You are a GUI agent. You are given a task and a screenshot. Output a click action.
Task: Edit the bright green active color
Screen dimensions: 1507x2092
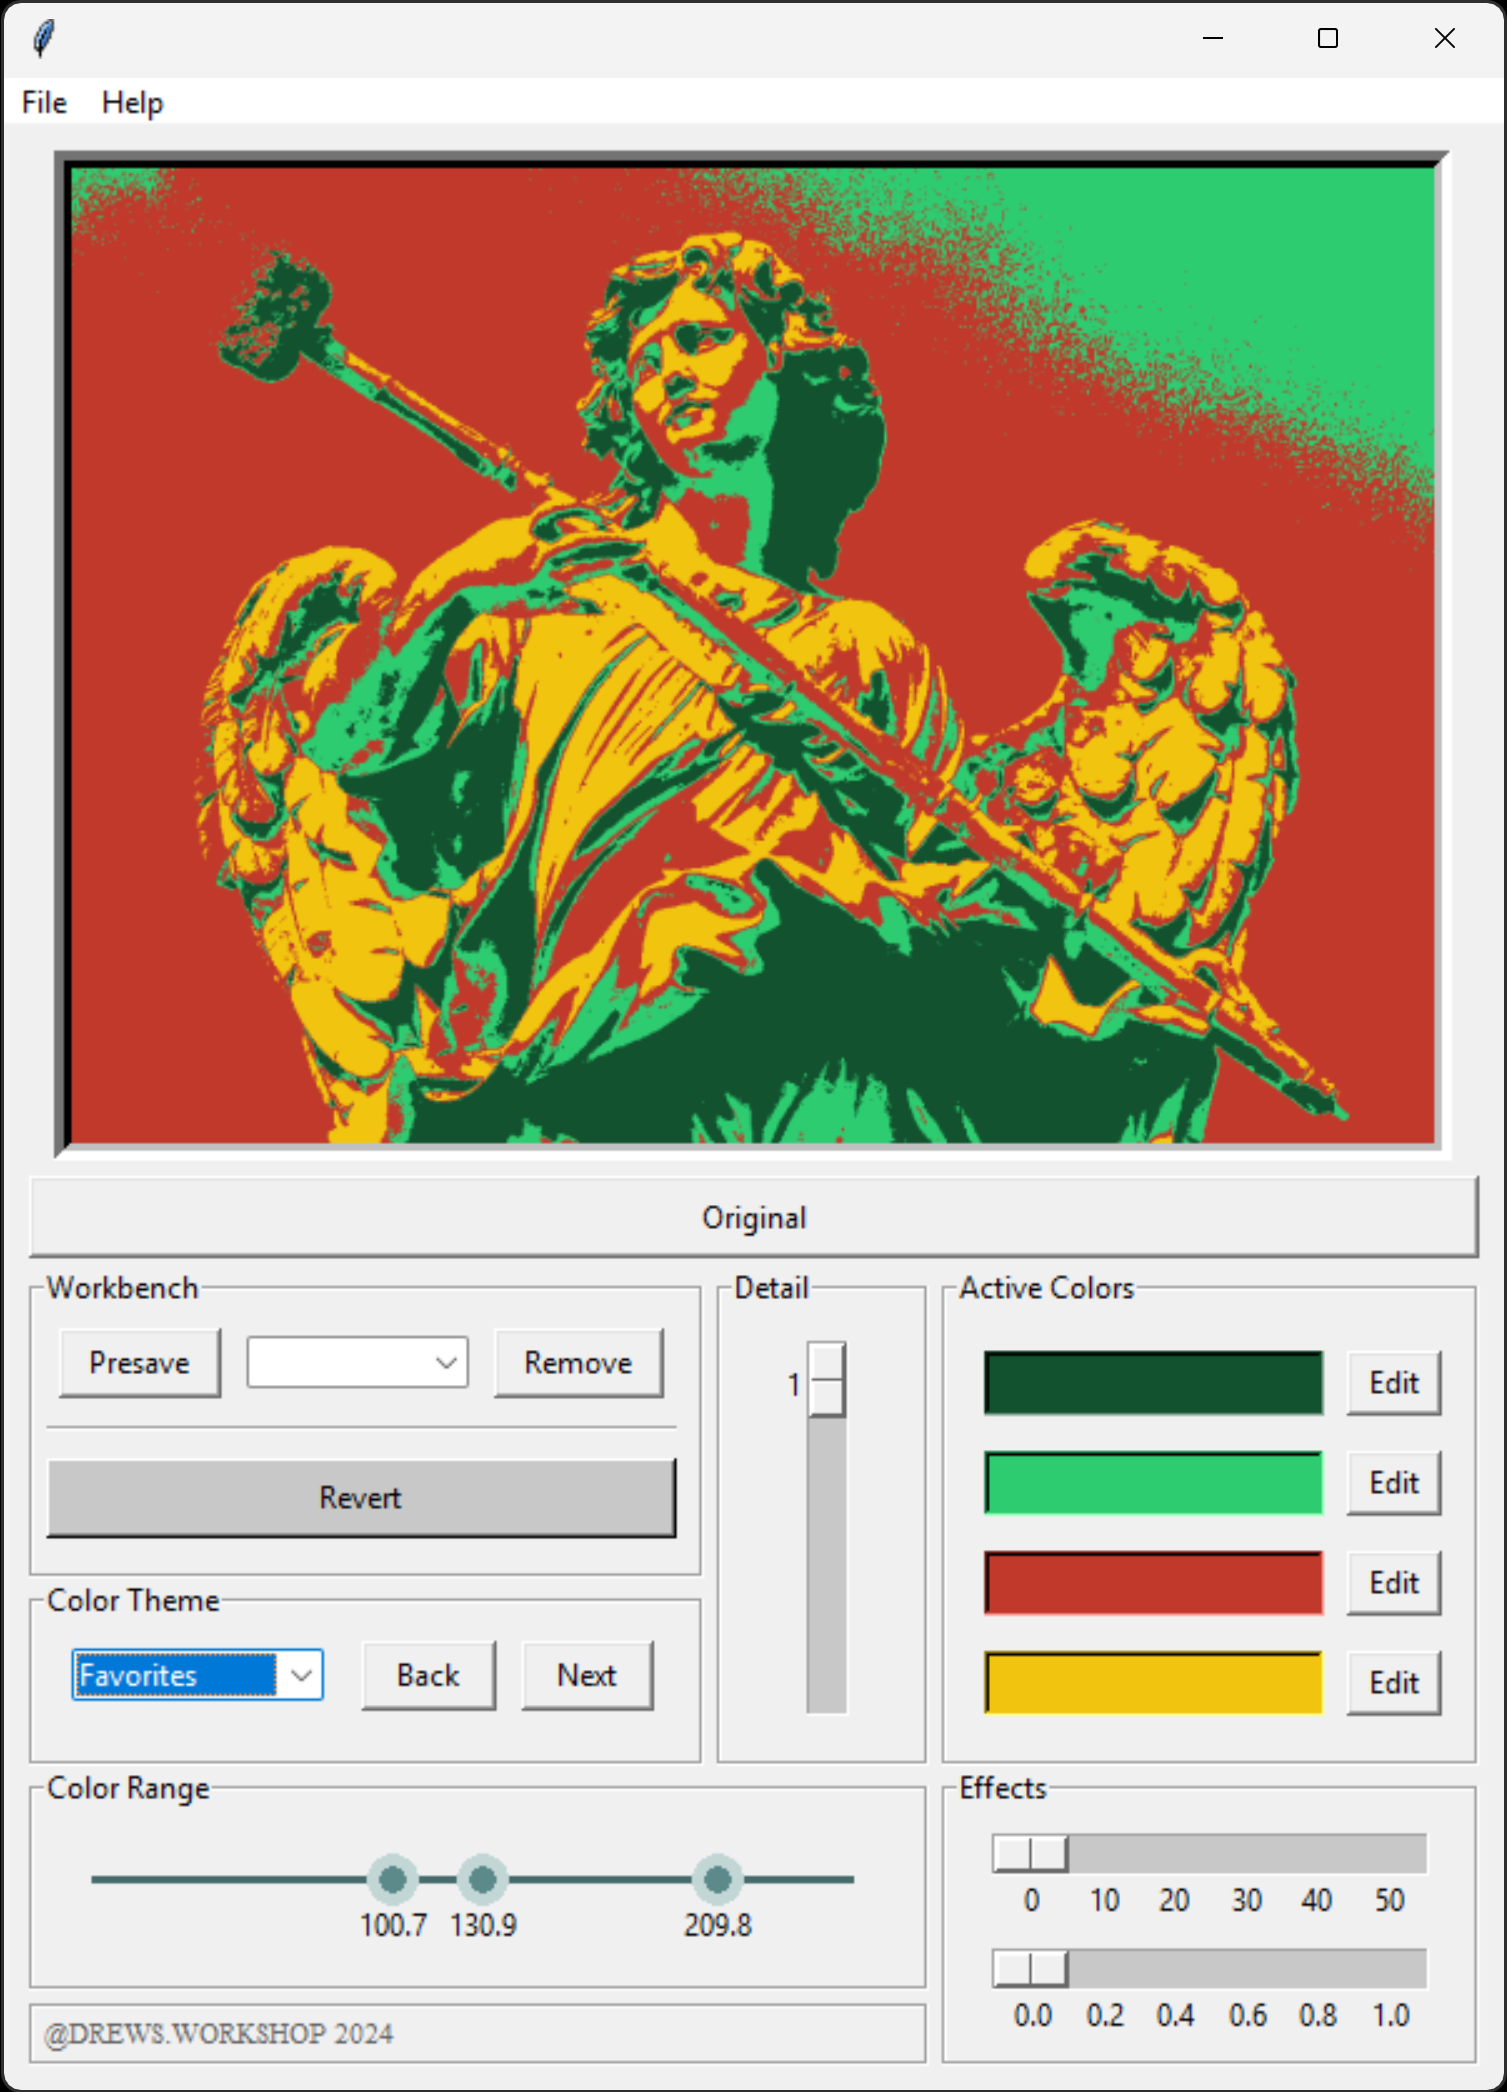click(x=1393, y=1483)
